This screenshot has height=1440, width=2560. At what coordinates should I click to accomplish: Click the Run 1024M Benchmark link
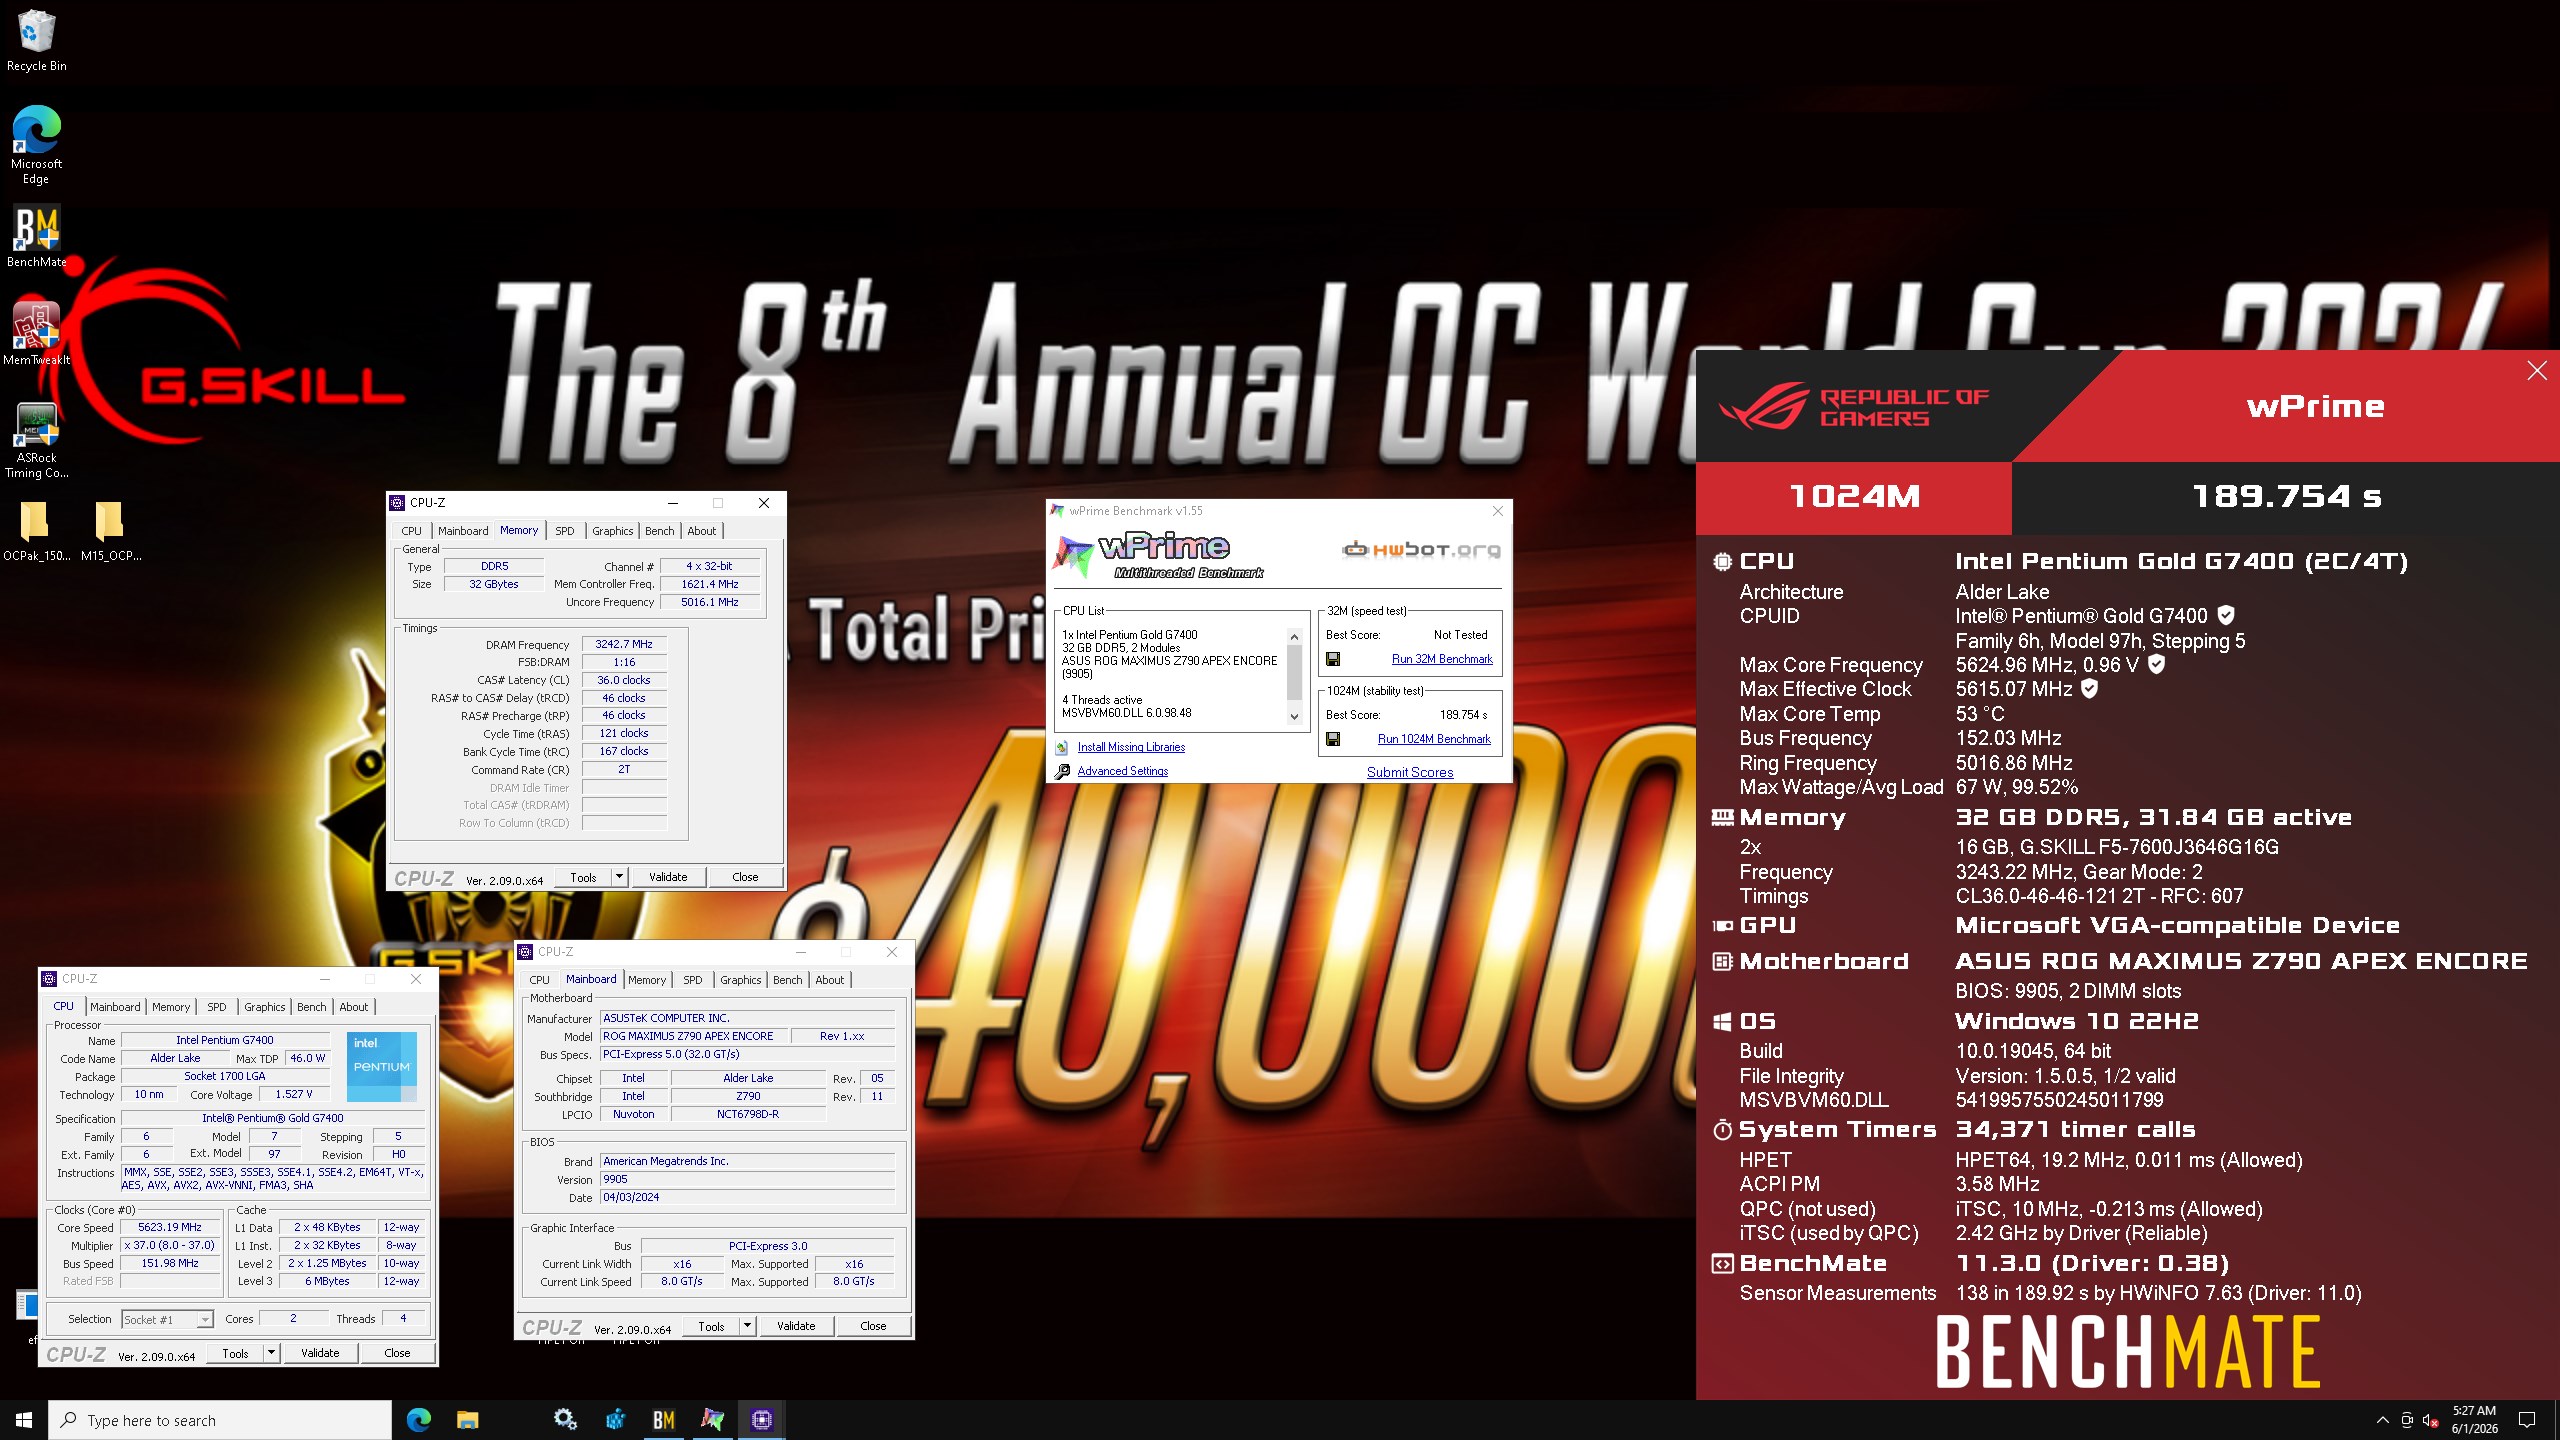[x=1434, y=739]
